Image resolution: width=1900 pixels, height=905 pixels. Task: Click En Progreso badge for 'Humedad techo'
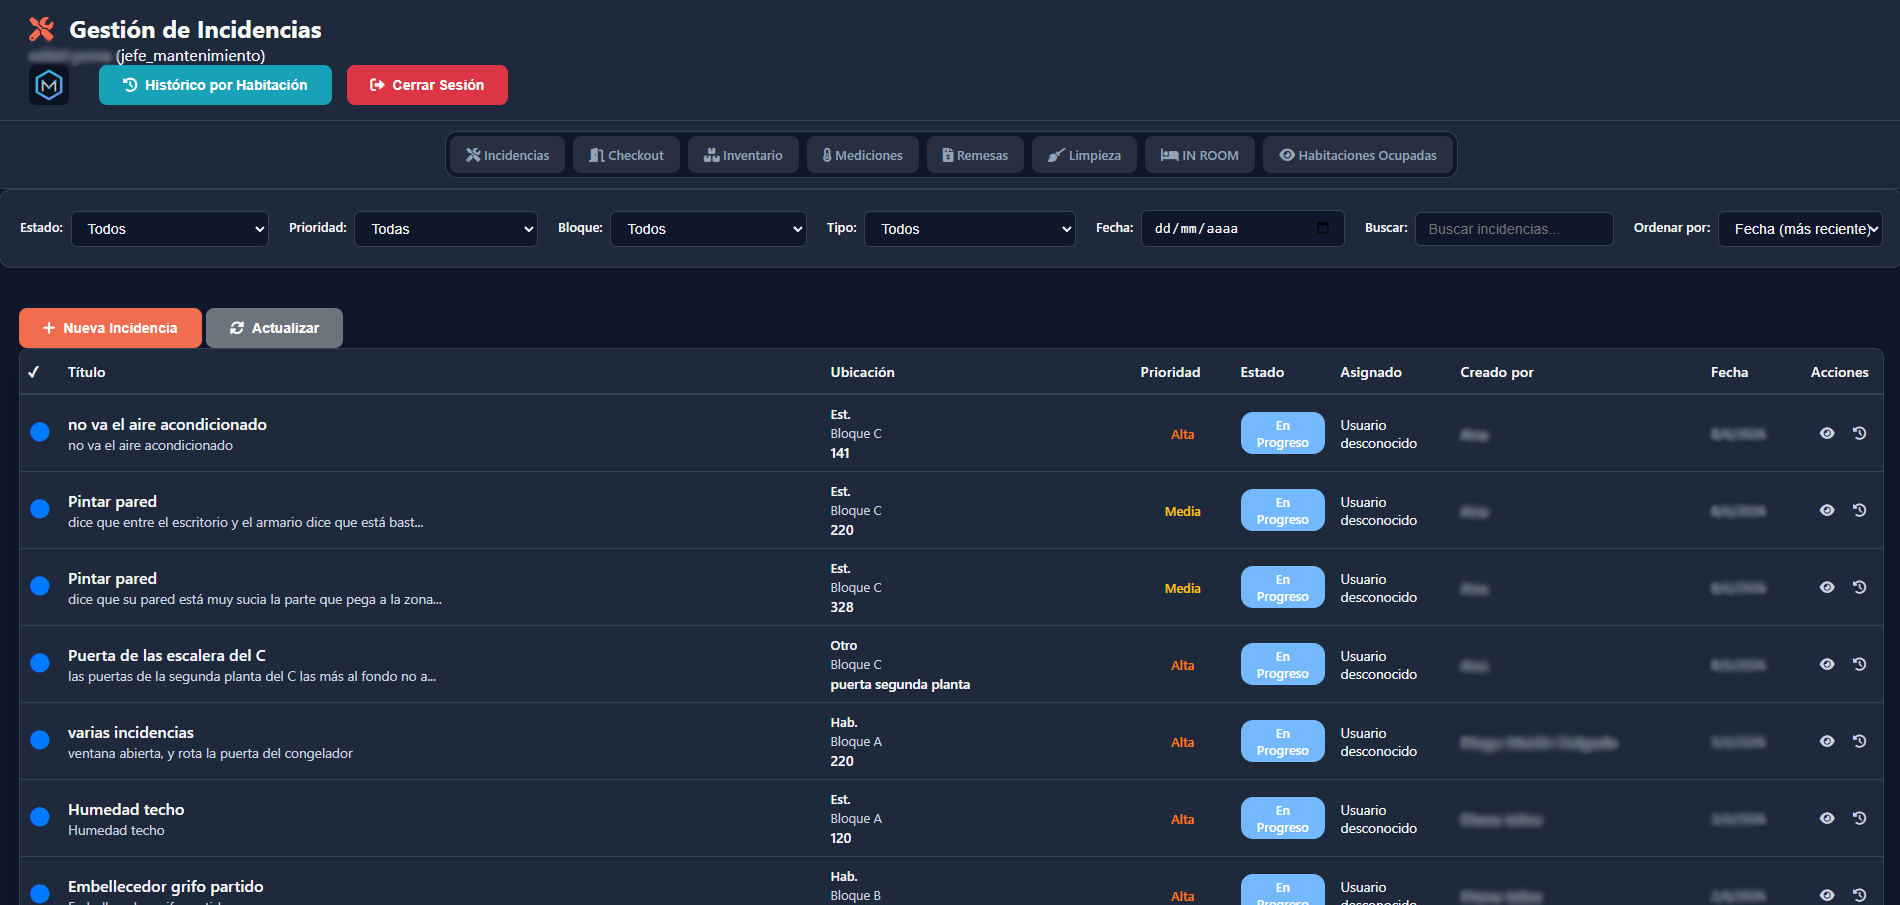pos(1282,818)
